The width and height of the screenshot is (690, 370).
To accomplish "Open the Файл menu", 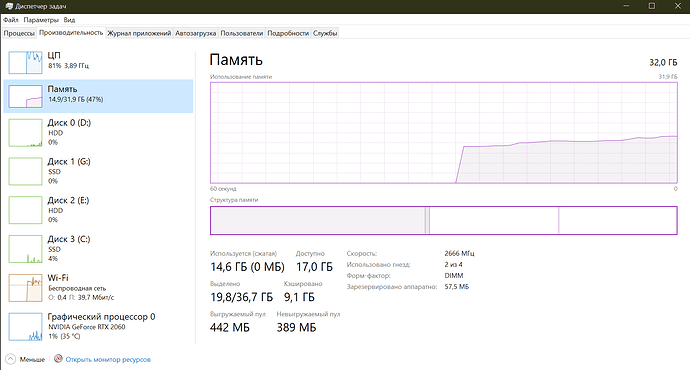I will pos(11,20).
